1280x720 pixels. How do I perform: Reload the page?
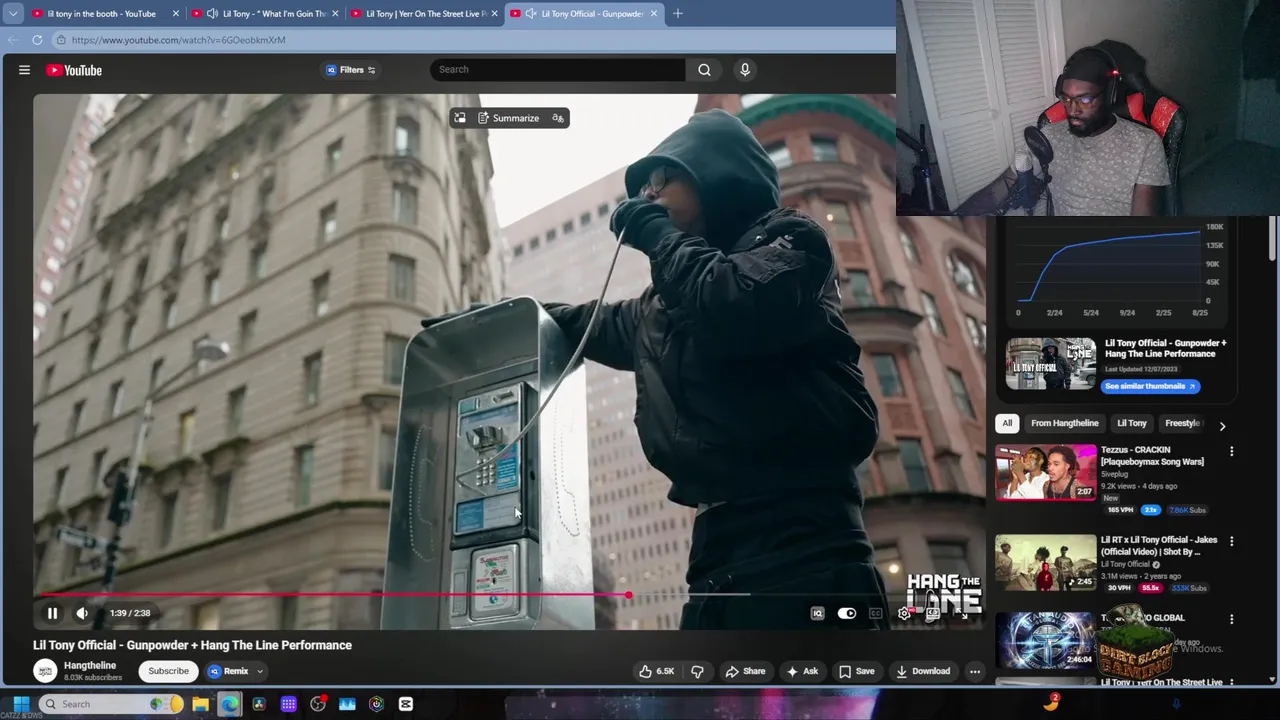[x=37, y=40]
